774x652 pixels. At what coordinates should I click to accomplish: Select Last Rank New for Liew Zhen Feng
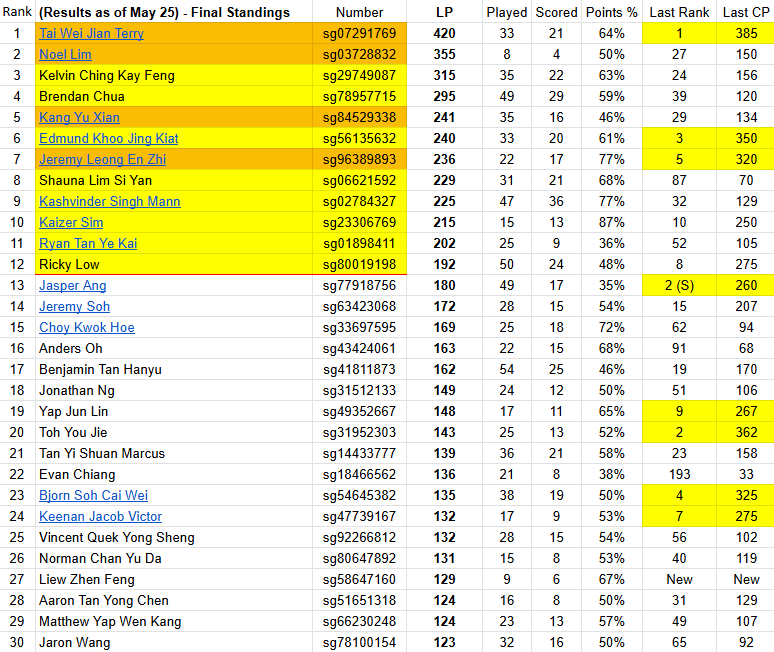[x=679, y=579]
